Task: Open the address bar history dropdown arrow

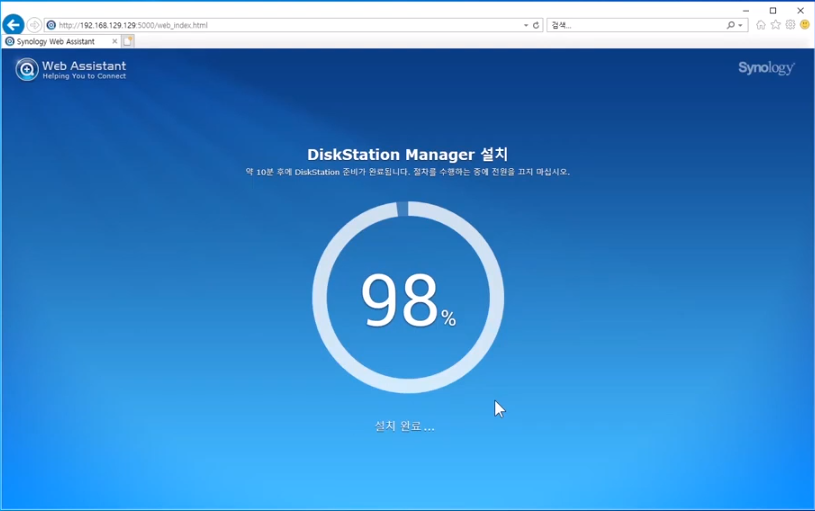Action: point(526,25)
